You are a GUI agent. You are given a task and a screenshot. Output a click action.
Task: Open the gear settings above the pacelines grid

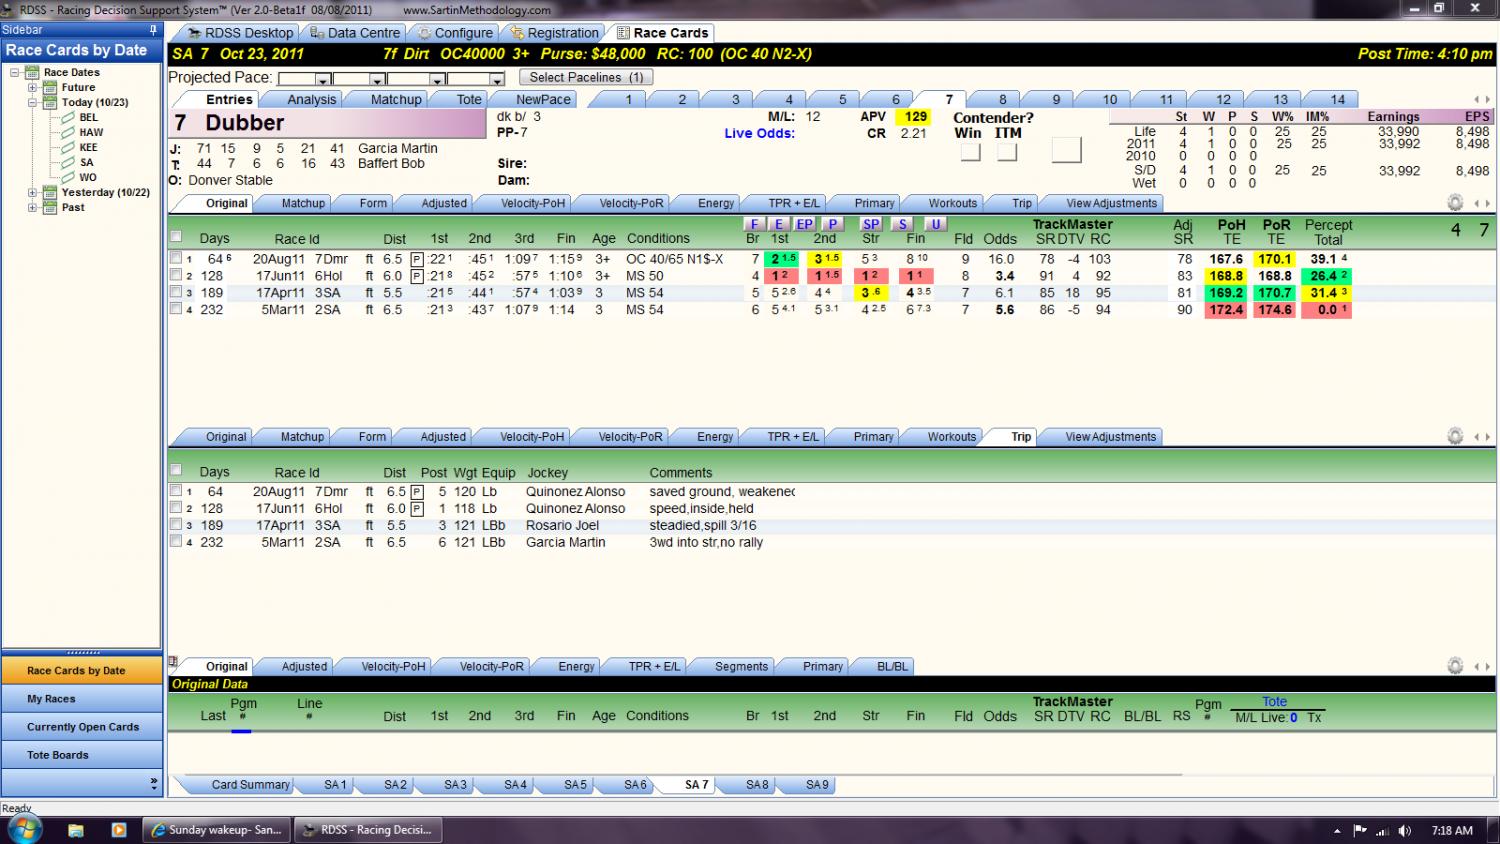(x=1455, y=203)
